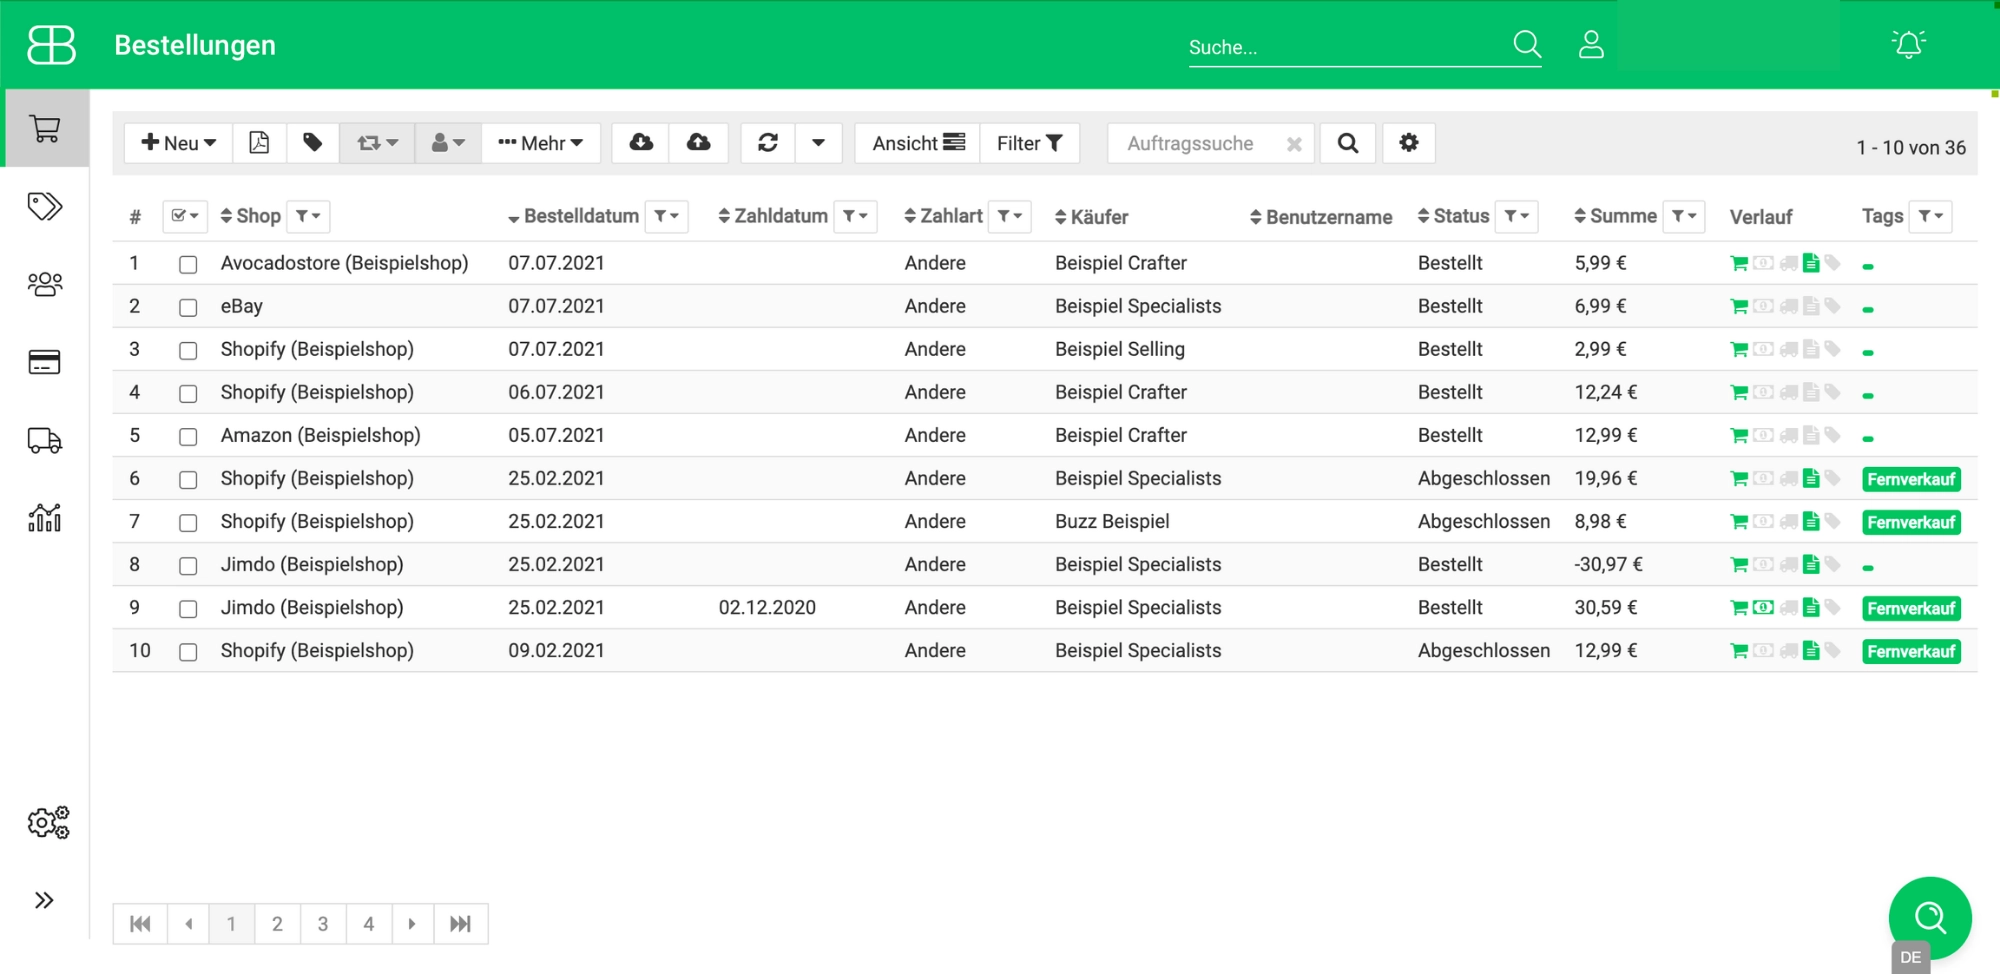Viewport: 2000px width, 974px height.
Task: Expand the sidebar with double chevron
Action: tap(44, 900)
